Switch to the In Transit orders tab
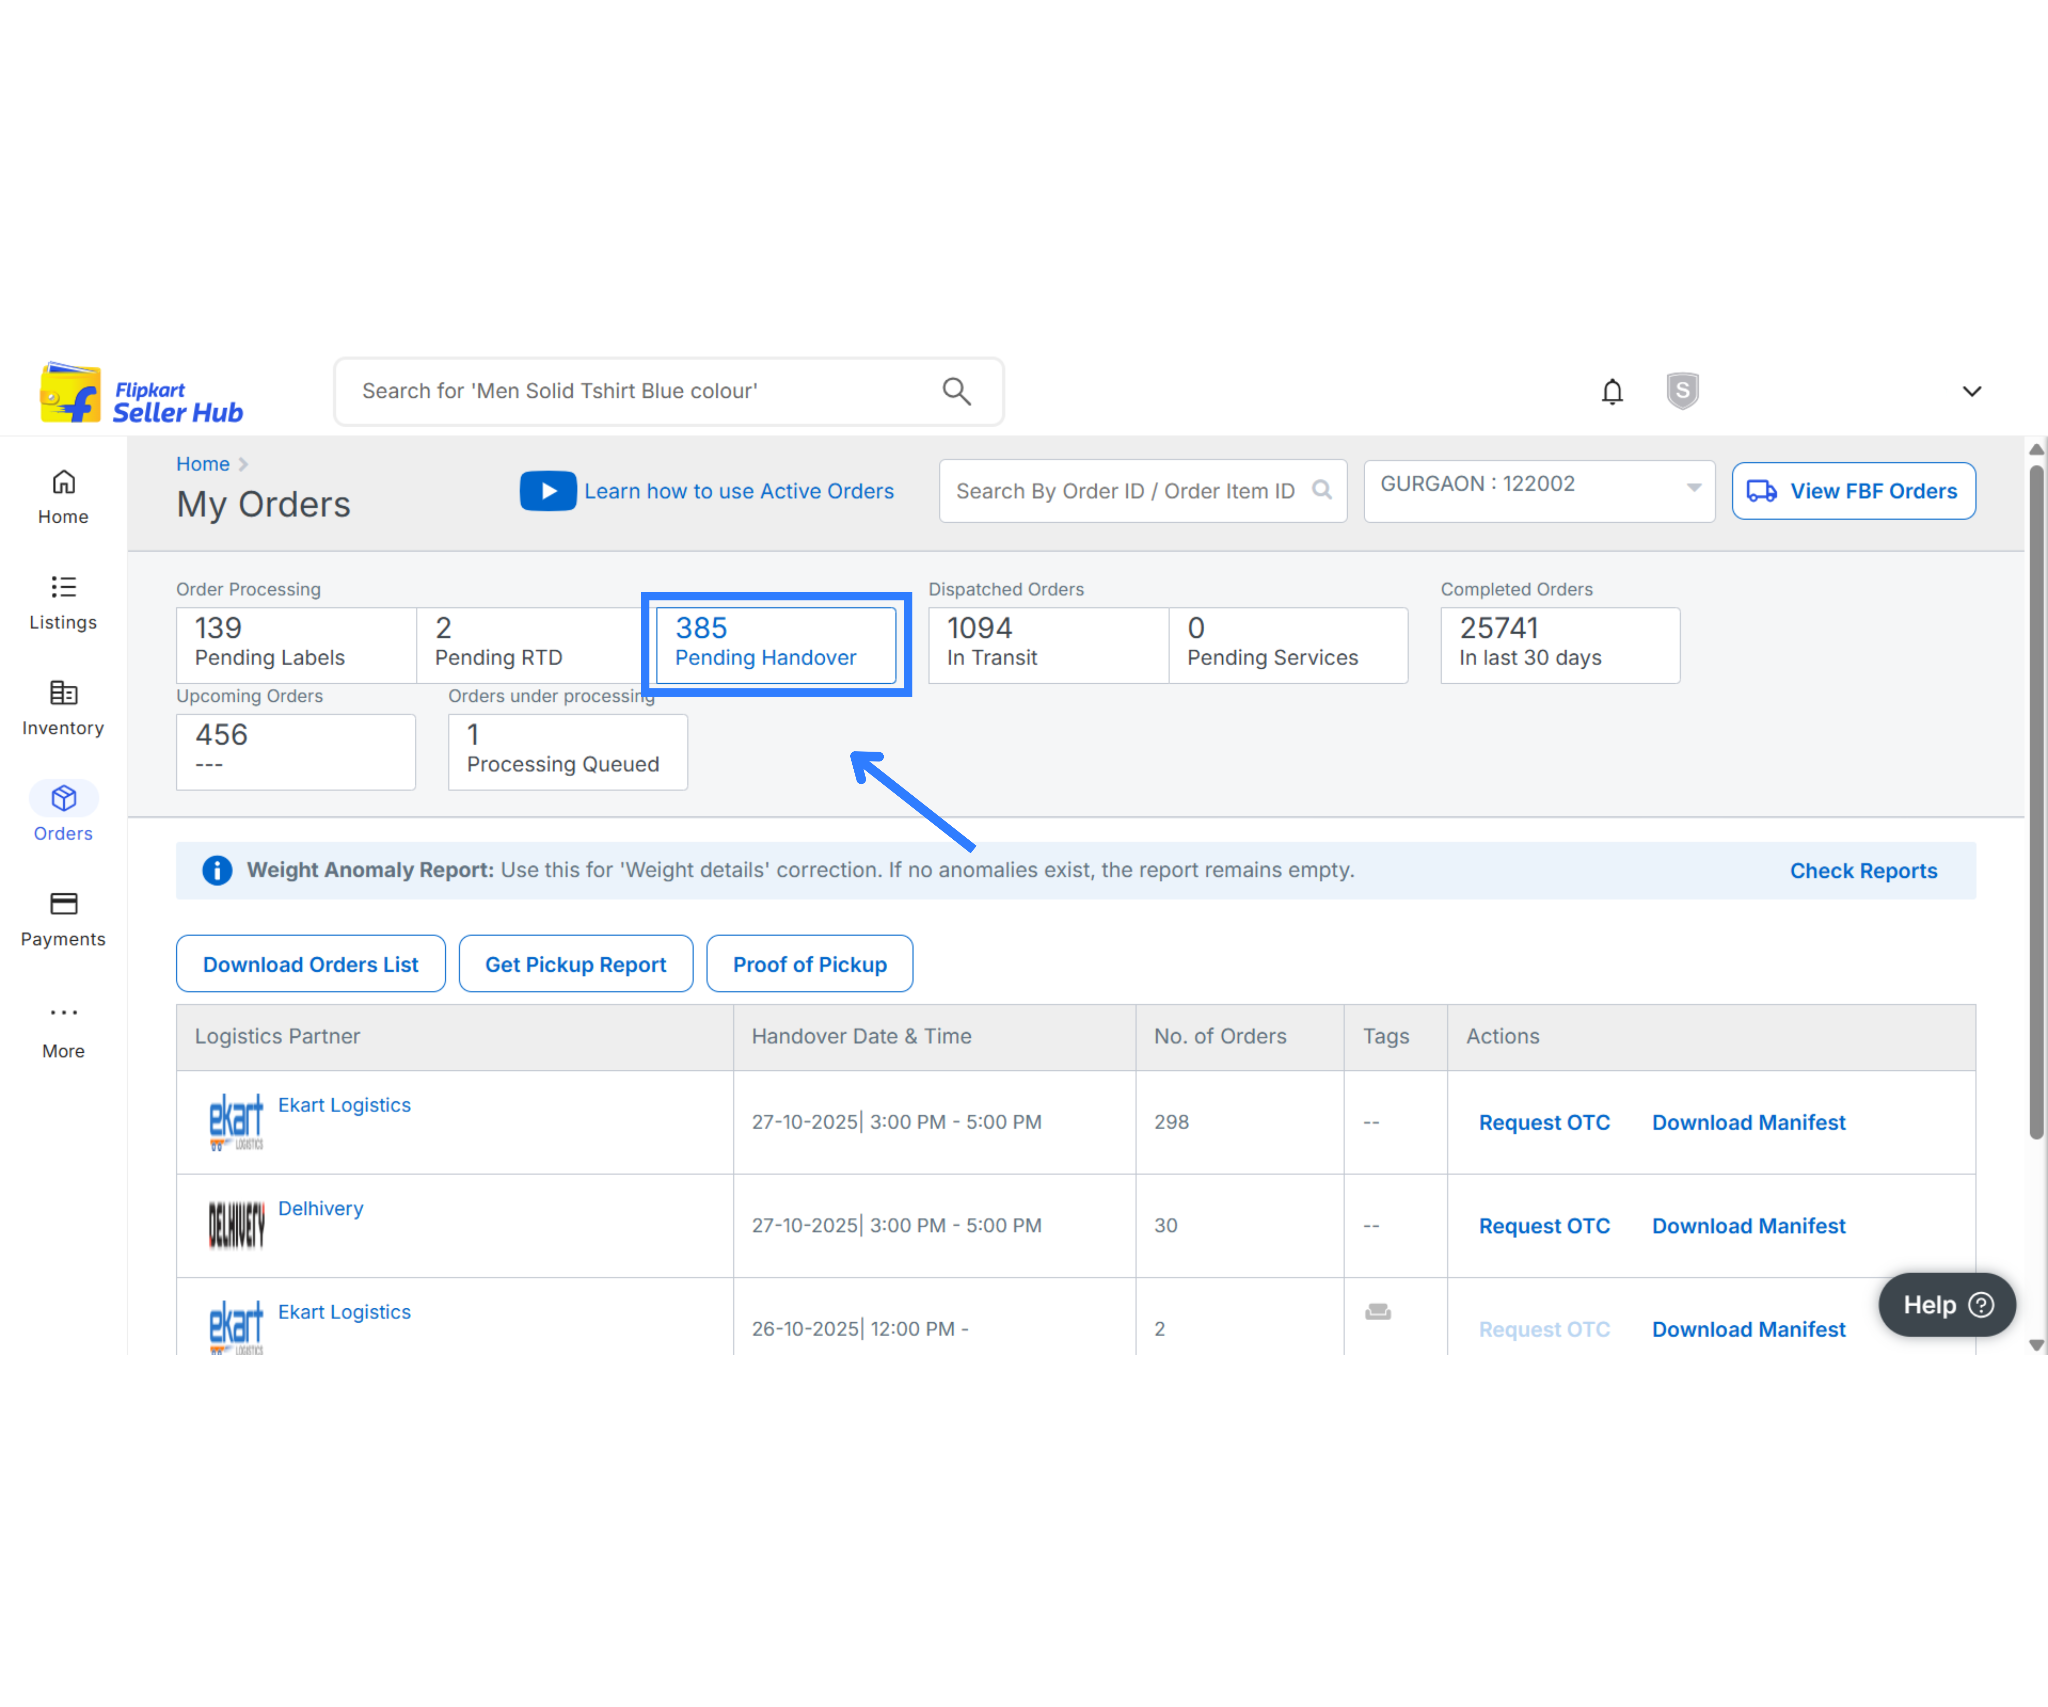2048x1707 pixels. pos(1047,645)
